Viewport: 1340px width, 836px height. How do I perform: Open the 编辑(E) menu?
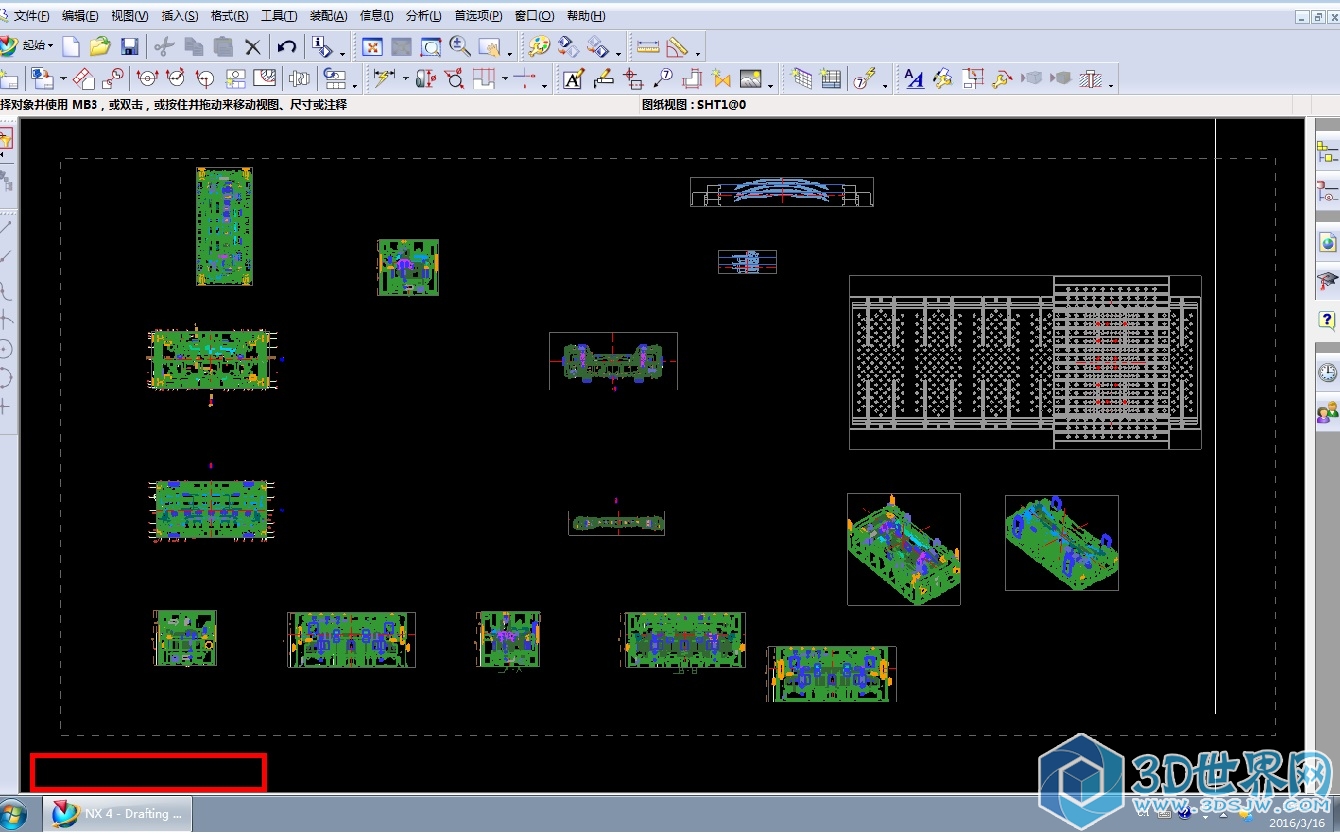[80, 16]
